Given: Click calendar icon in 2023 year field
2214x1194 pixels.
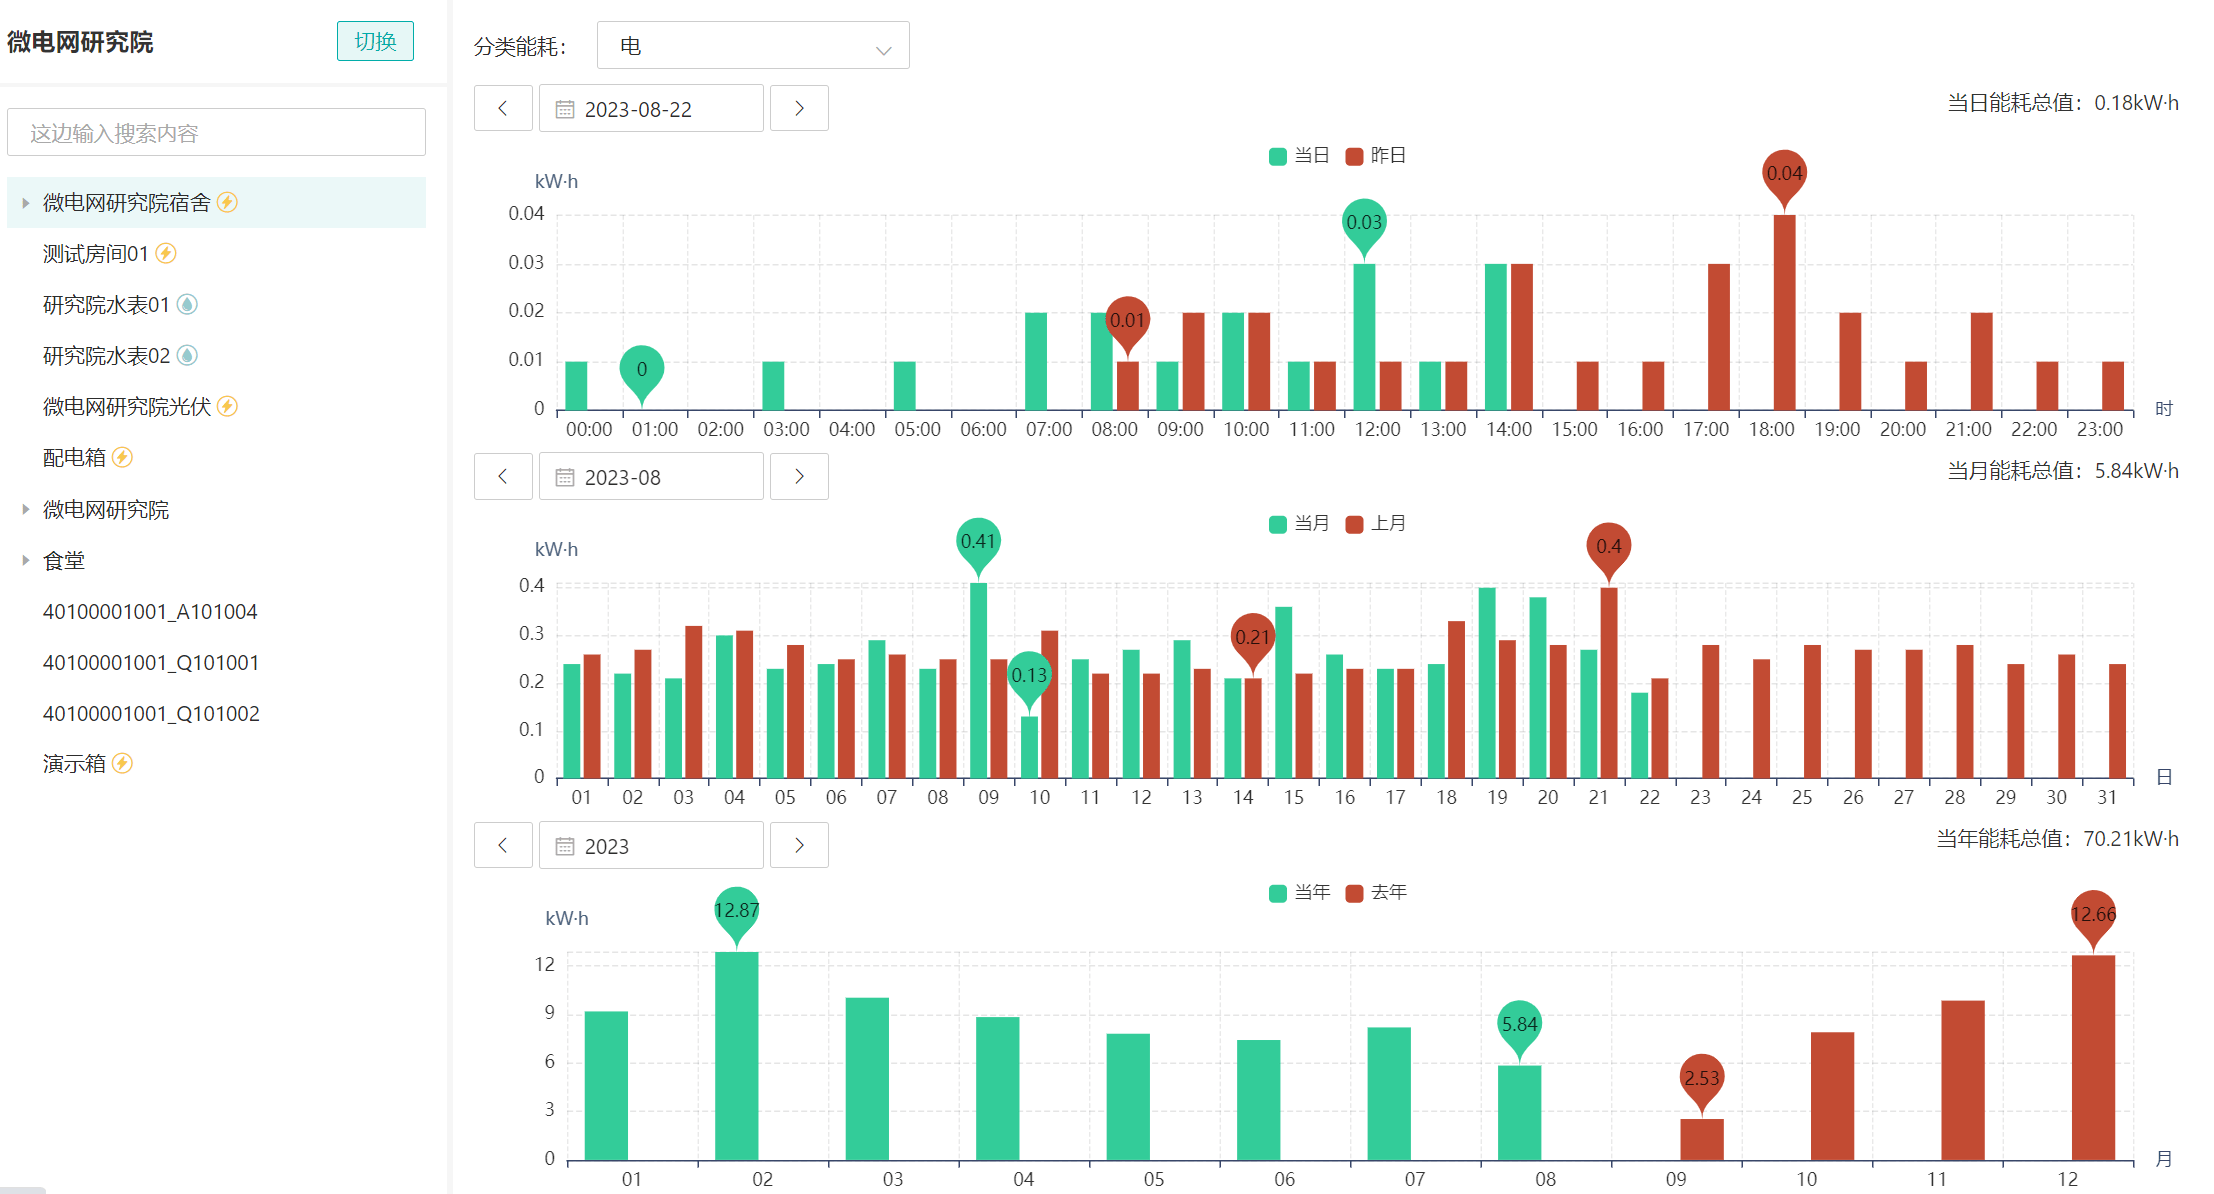Looking at the screenshot, I should [565, 846].
